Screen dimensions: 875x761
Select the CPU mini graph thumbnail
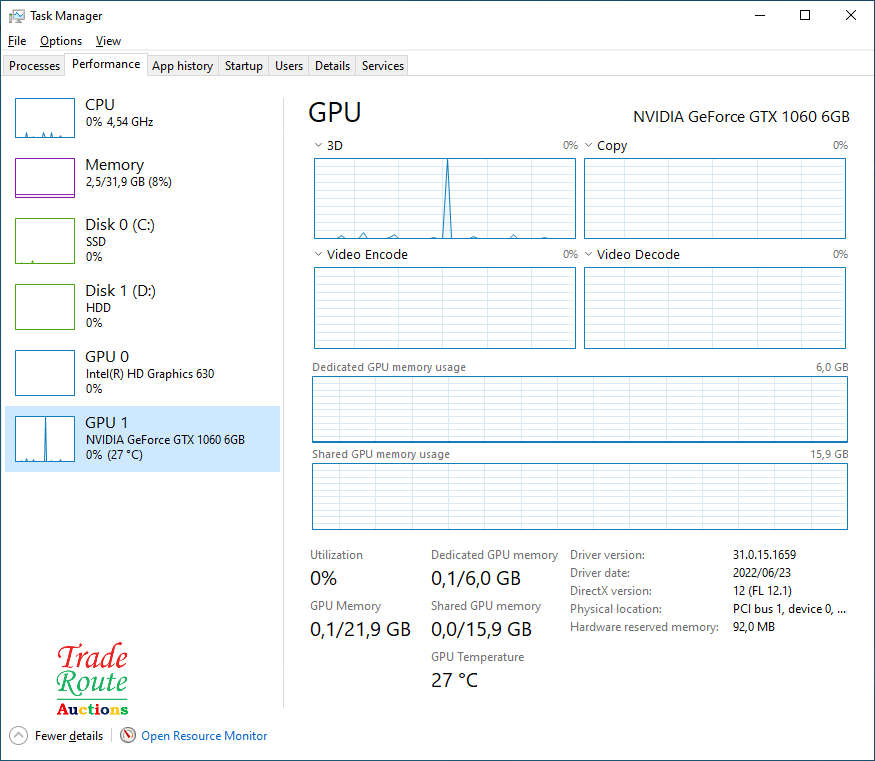coord(45,118)
